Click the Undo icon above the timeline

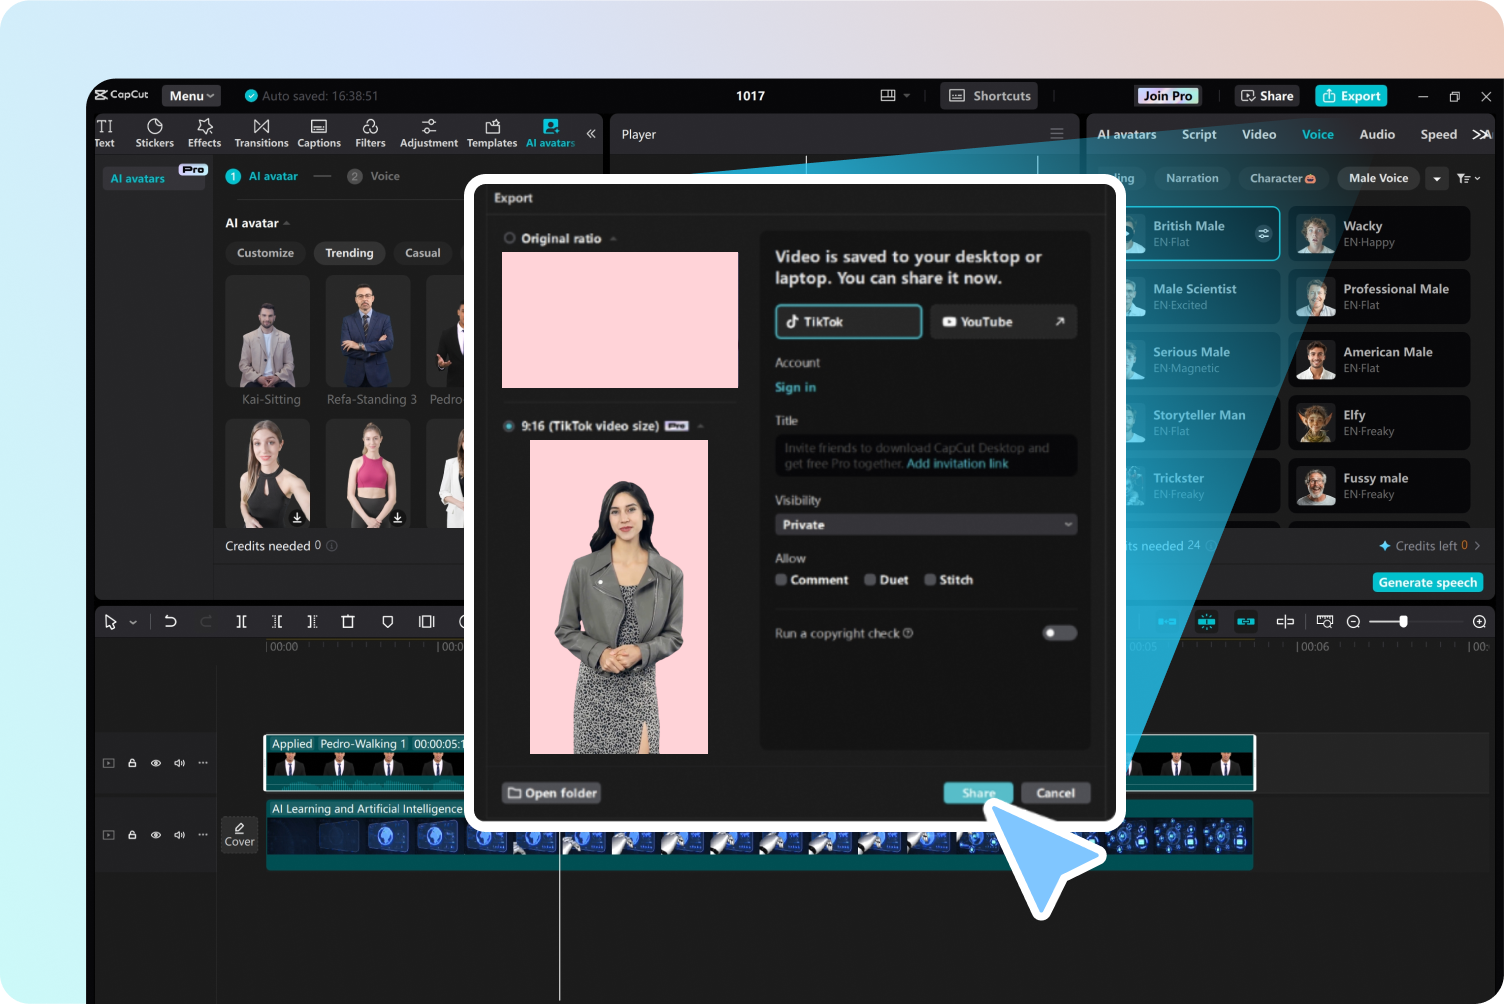(170, 621)
